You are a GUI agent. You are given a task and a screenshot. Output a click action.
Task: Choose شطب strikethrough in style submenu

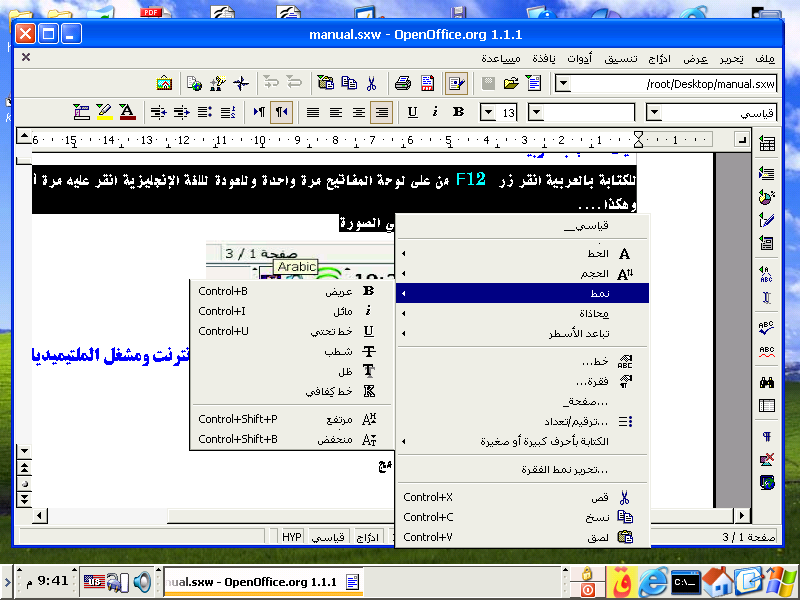pos(291,352)
